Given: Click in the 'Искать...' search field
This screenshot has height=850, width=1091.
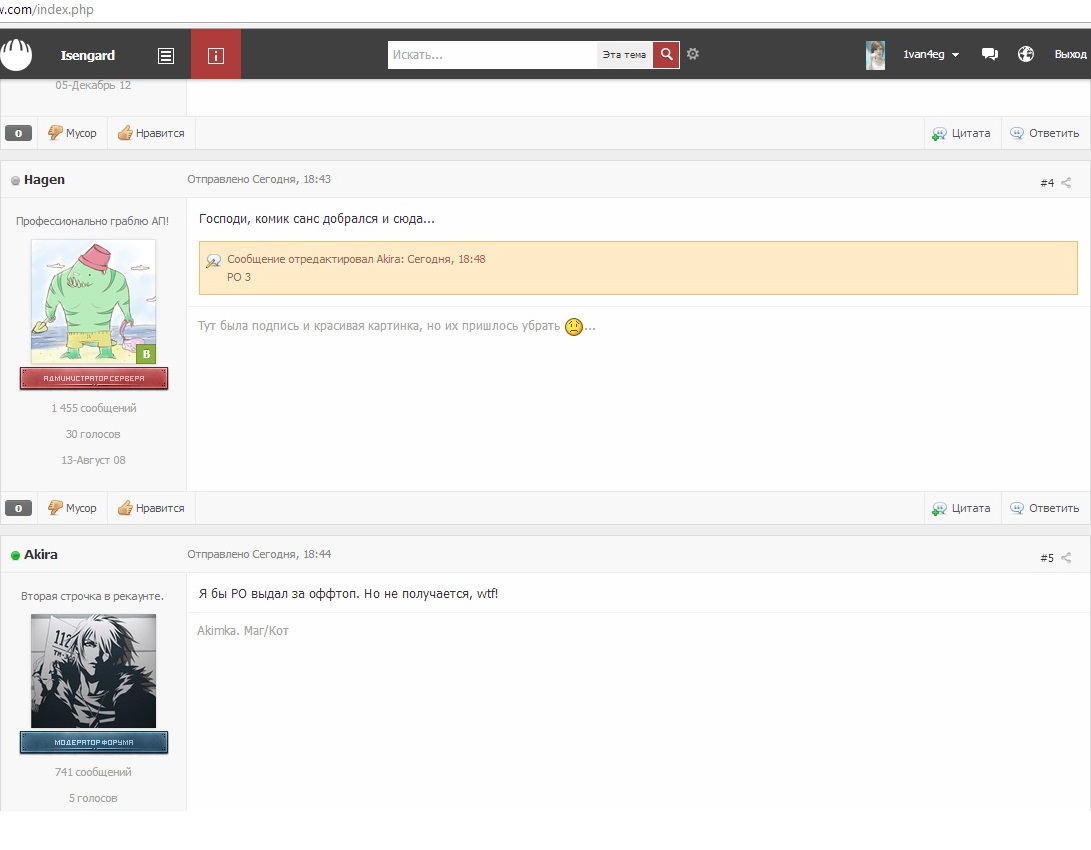Looking at the screenshot, I should coord(492,54).
